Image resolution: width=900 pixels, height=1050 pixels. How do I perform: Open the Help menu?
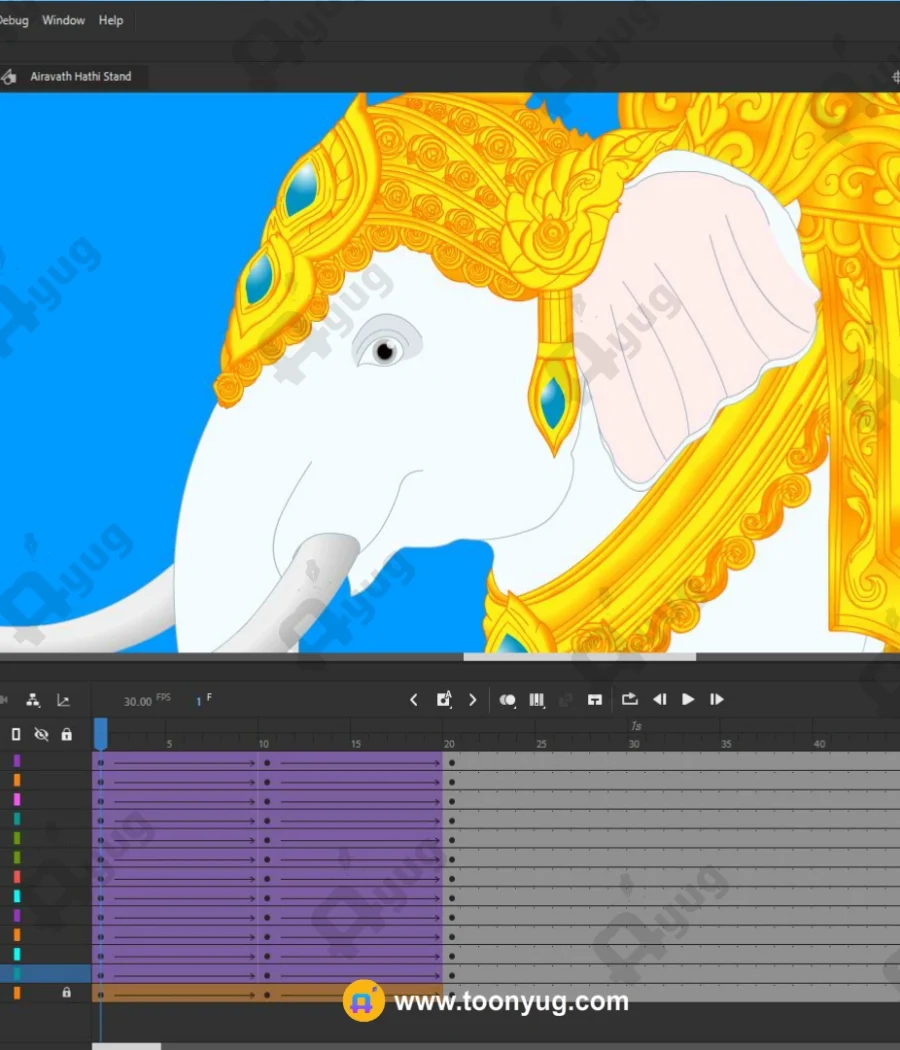click(111, 20)
